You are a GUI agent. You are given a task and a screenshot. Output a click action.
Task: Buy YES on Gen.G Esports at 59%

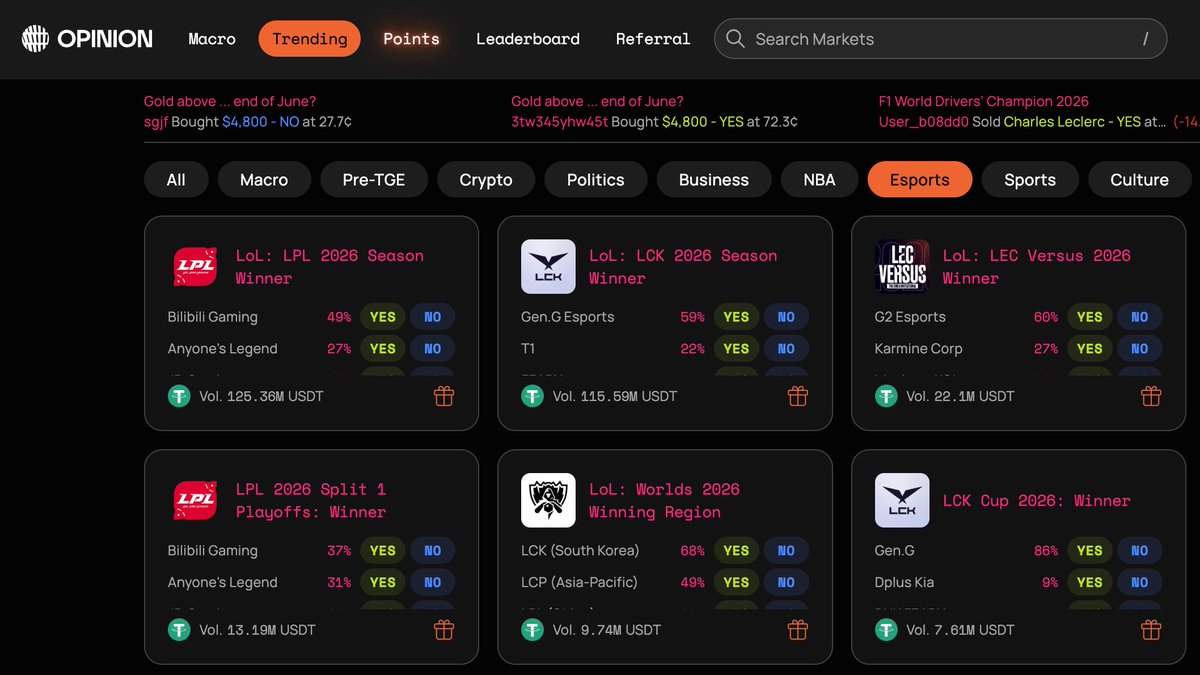tap(736, 317)
